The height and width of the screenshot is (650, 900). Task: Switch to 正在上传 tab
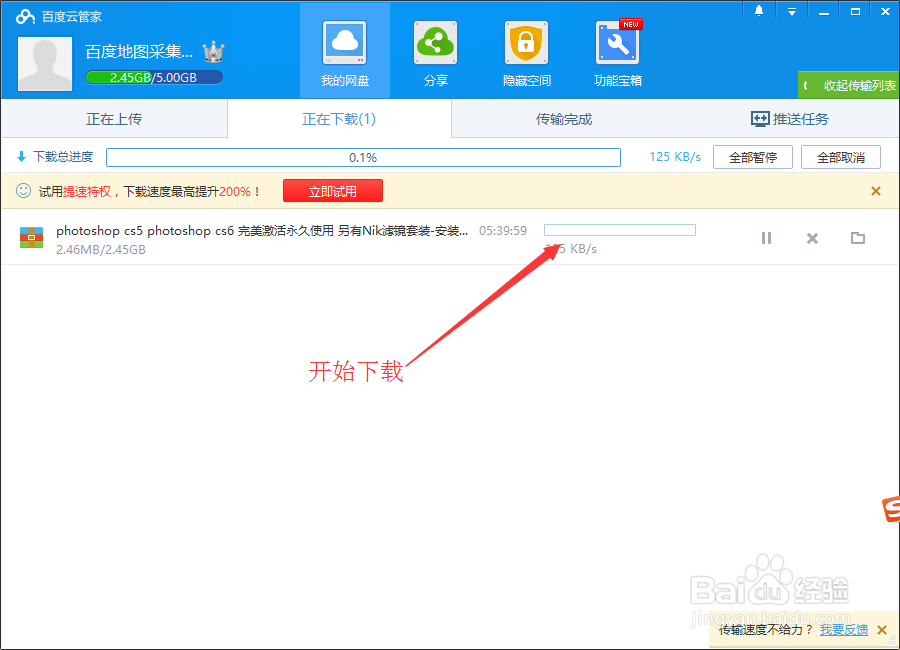pos(114,119)
